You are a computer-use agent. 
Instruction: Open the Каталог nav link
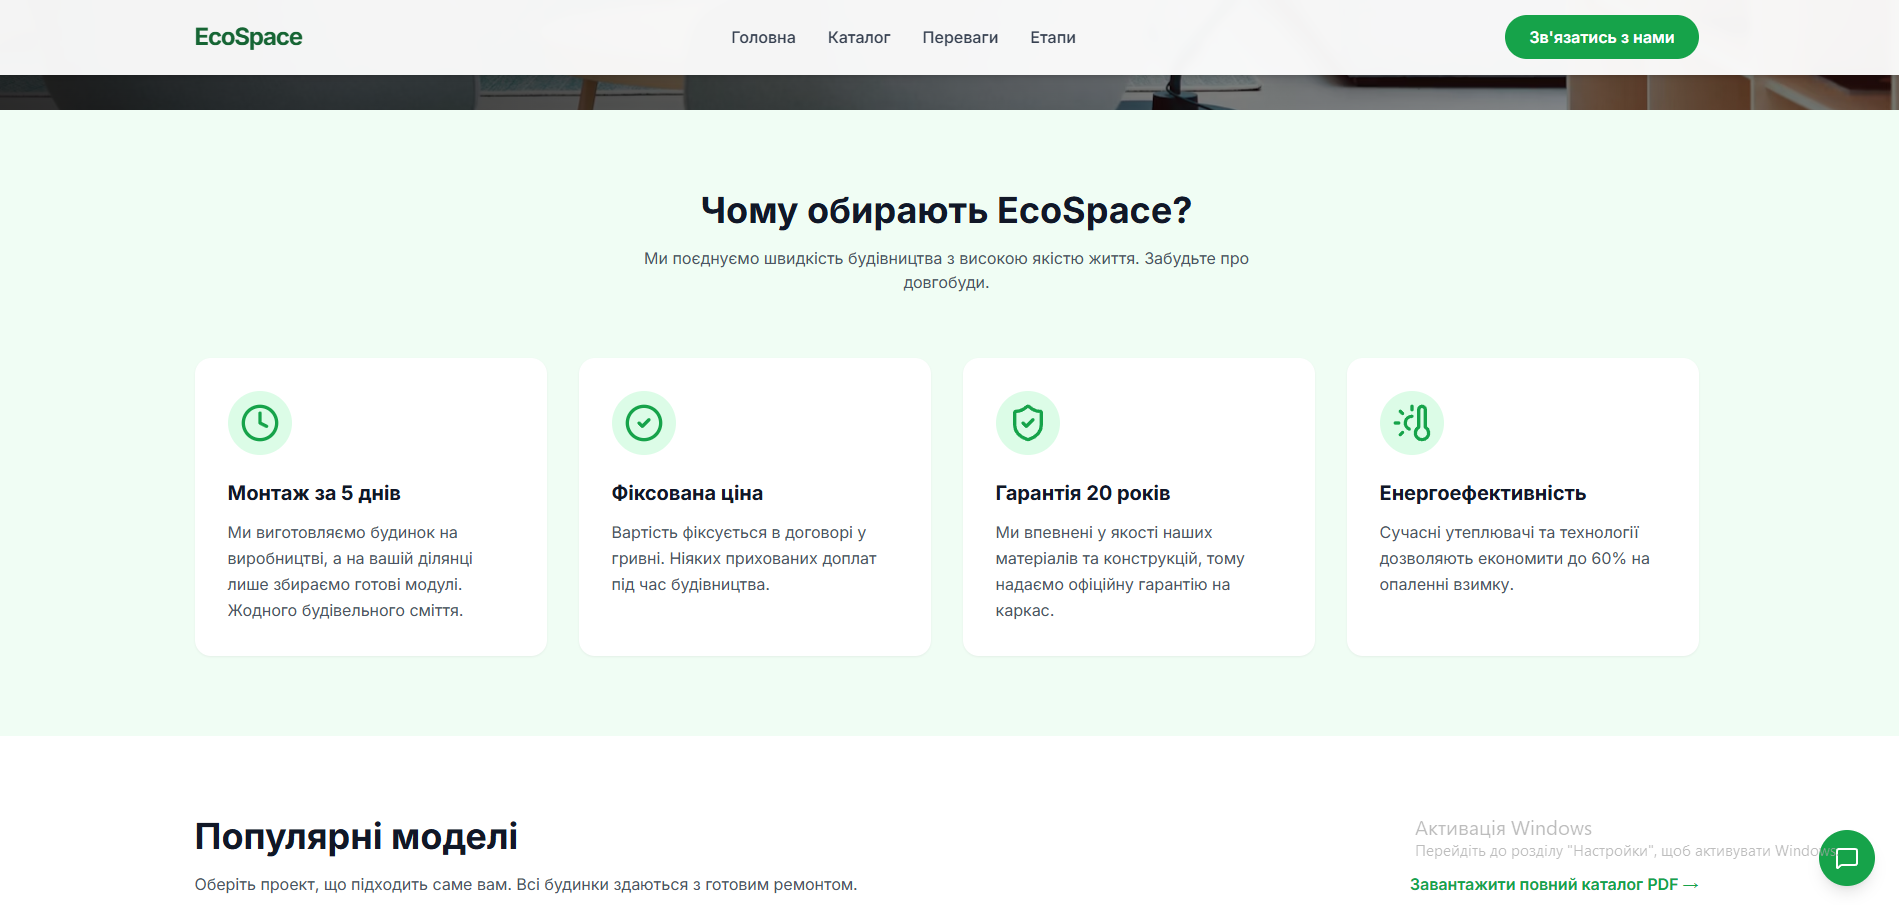(859, 37)
